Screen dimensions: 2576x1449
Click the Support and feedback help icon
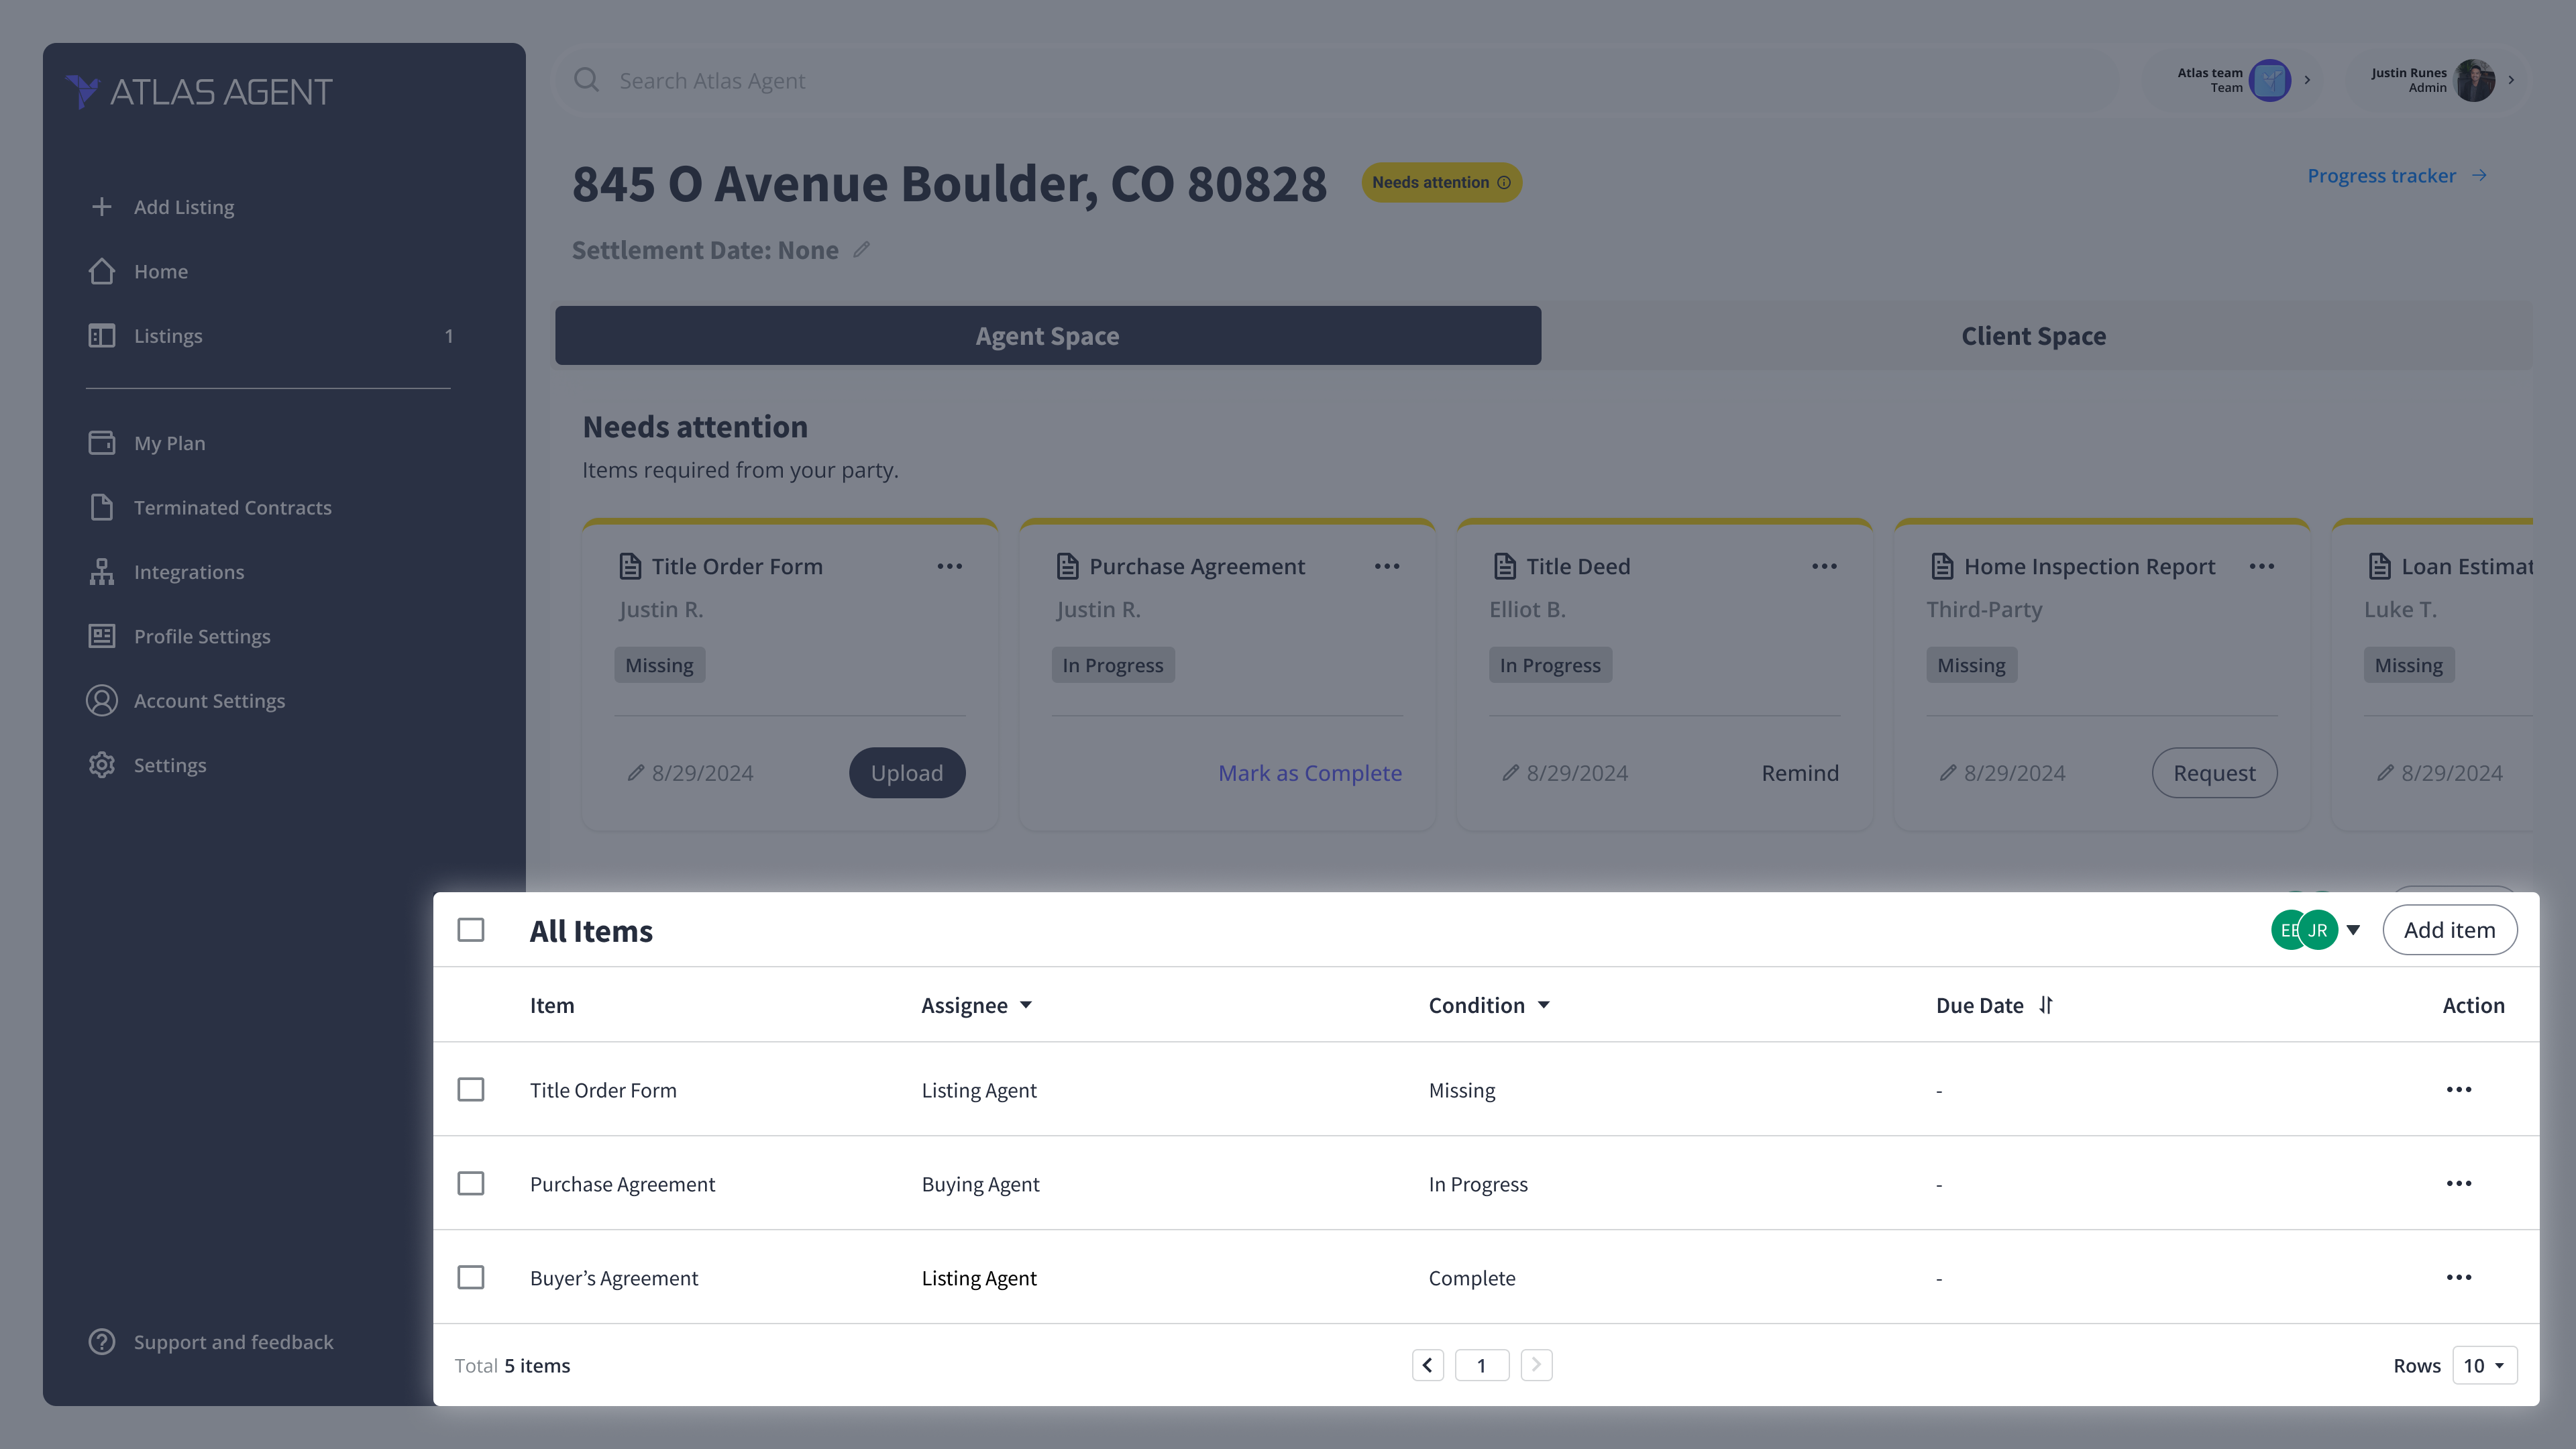click(101, 1342)
